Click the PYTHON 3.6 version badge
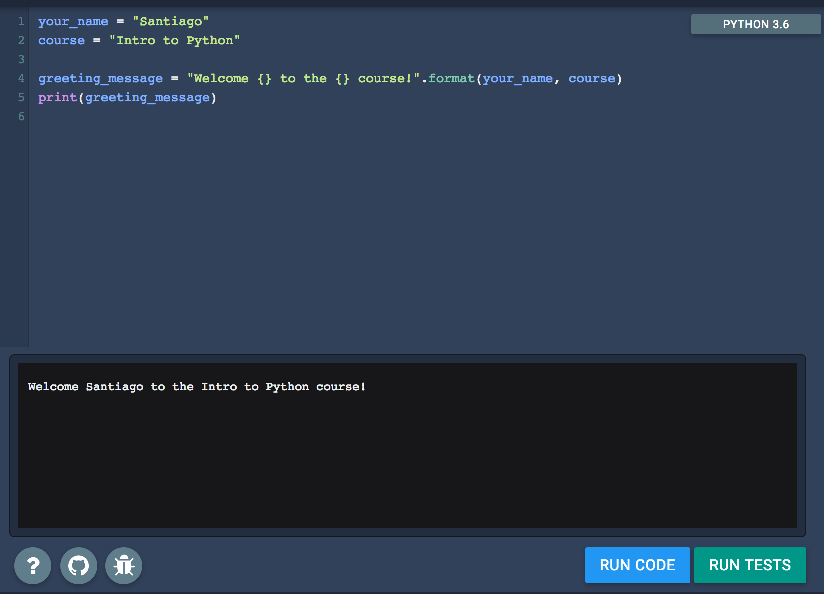This screenshot has width=824, height=594. point(756,24)
